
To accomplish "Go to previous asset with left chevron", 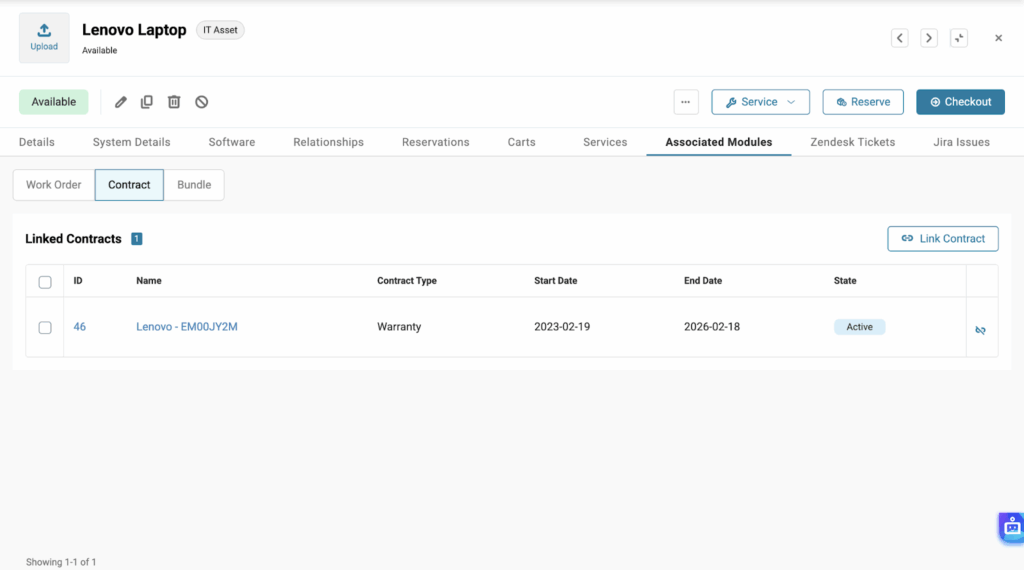I will coord(900,38).
